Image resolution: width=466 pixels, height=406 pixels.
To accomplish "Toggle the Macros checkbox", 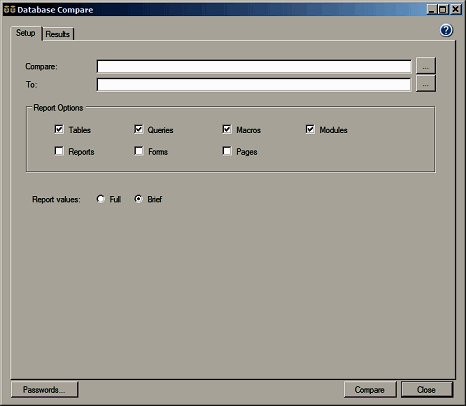I will 227,129.
